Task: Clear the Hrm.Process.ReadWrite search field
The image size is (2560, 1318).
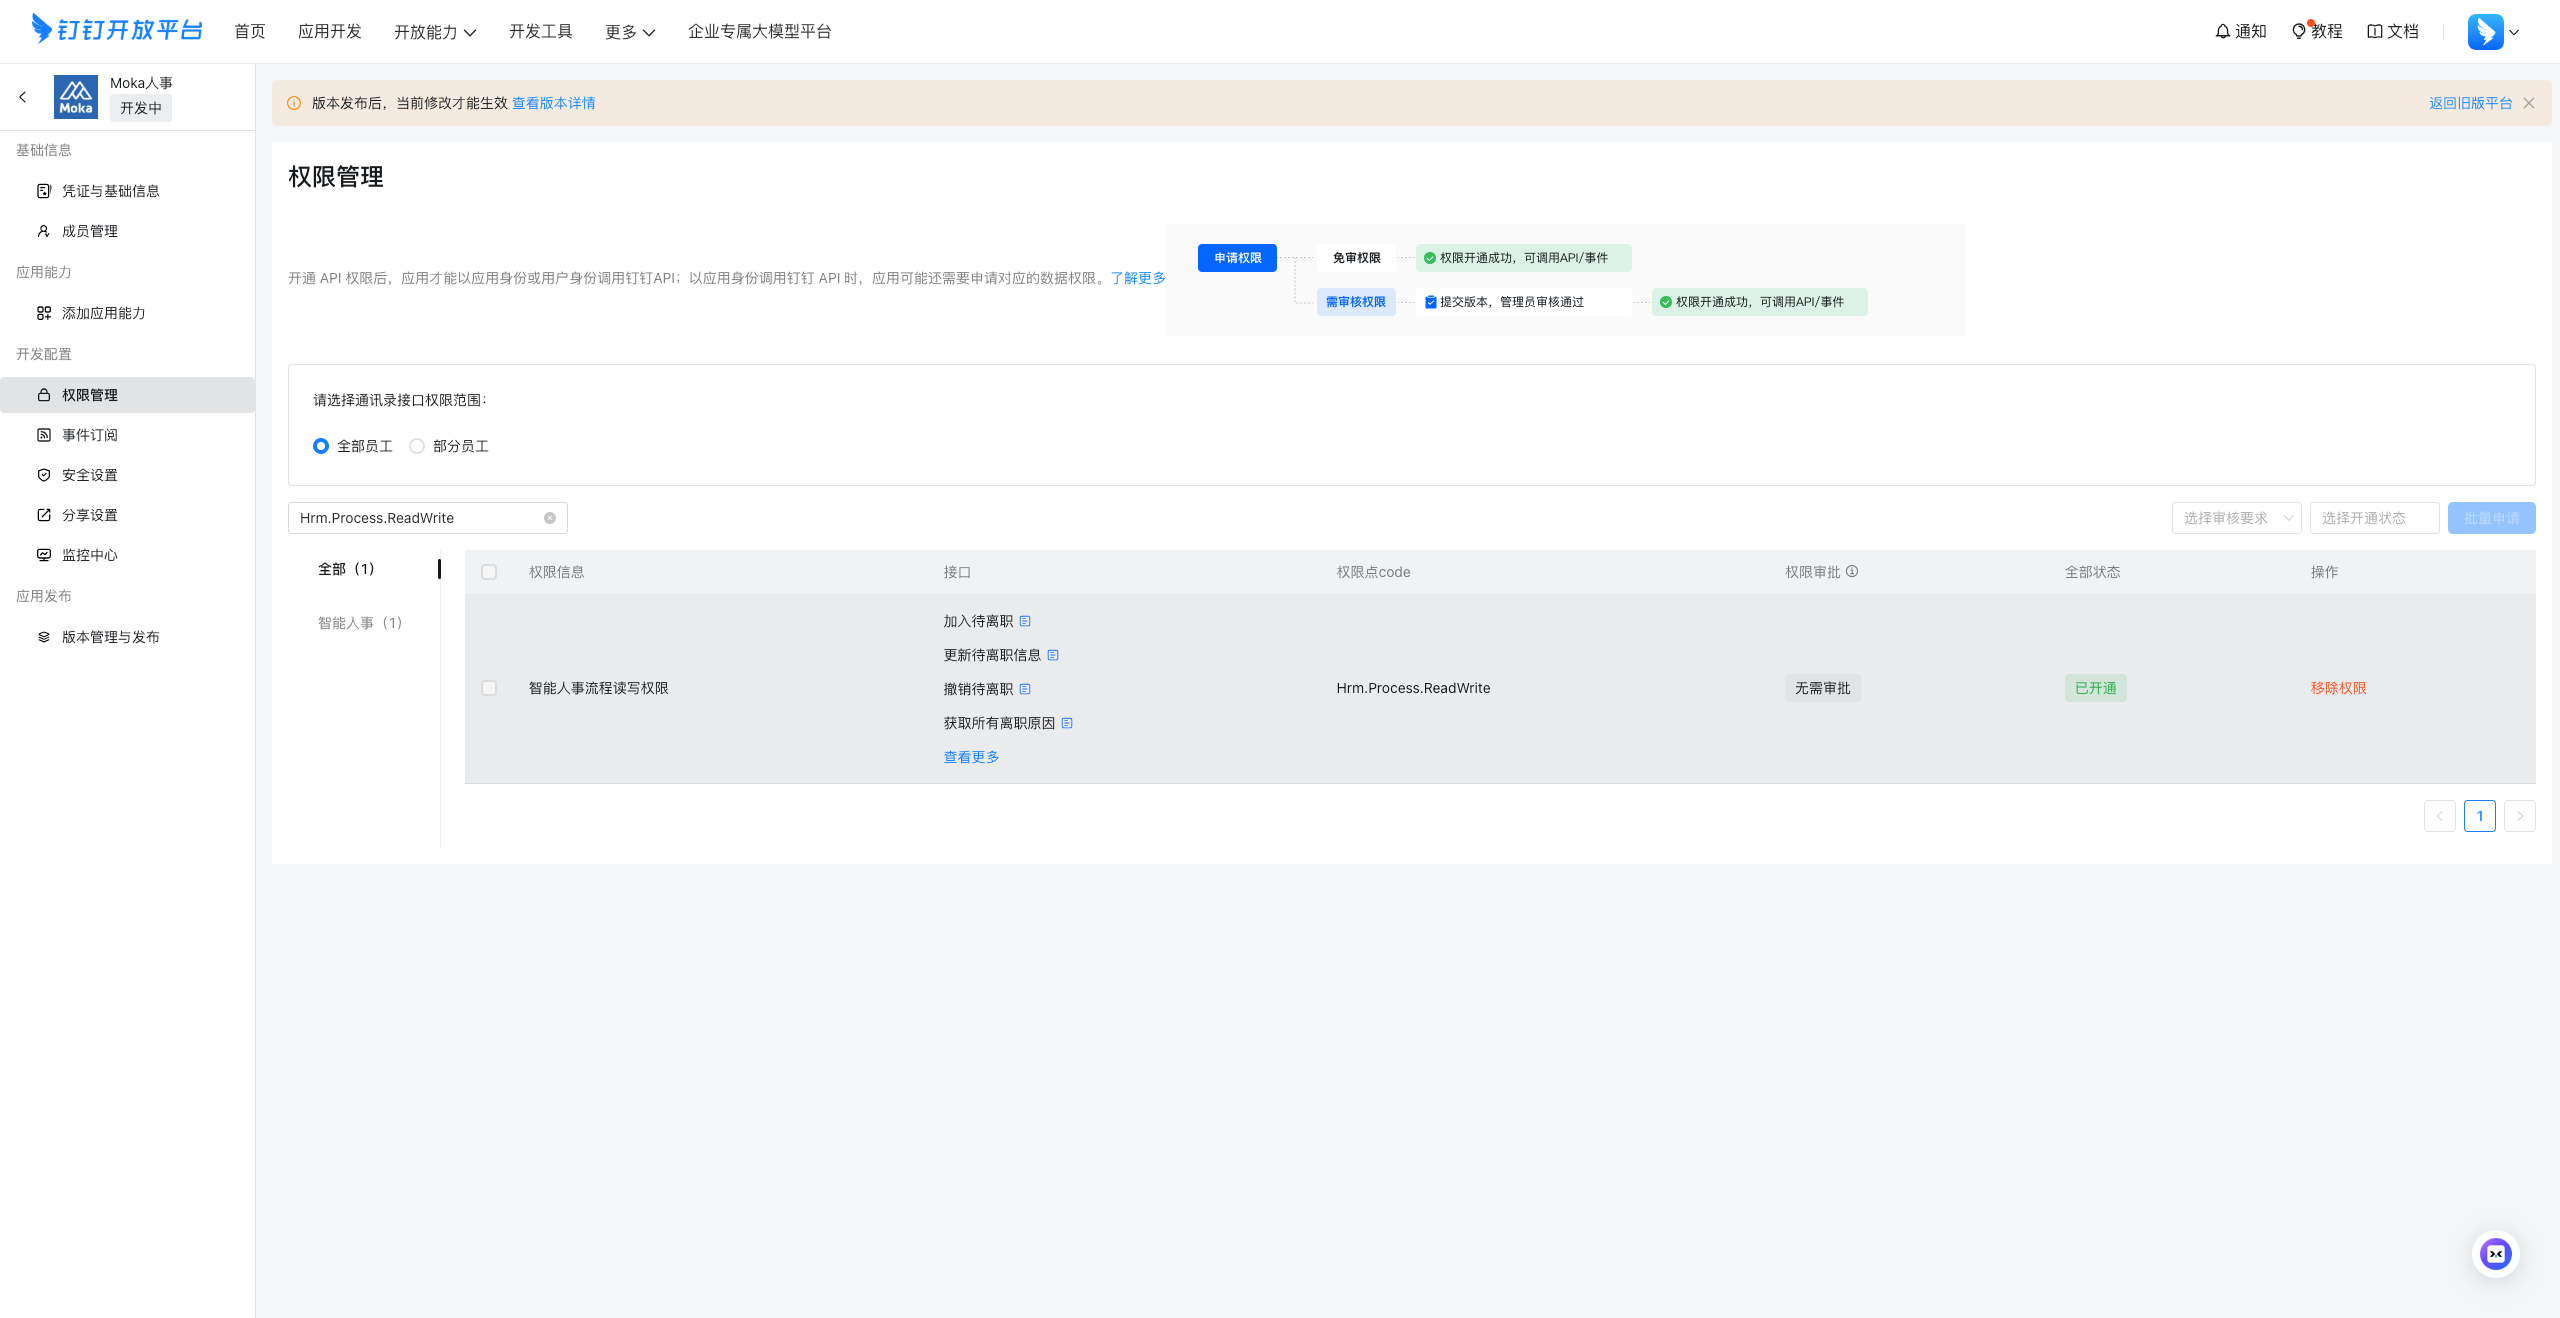Action: (x=550, y=518)
